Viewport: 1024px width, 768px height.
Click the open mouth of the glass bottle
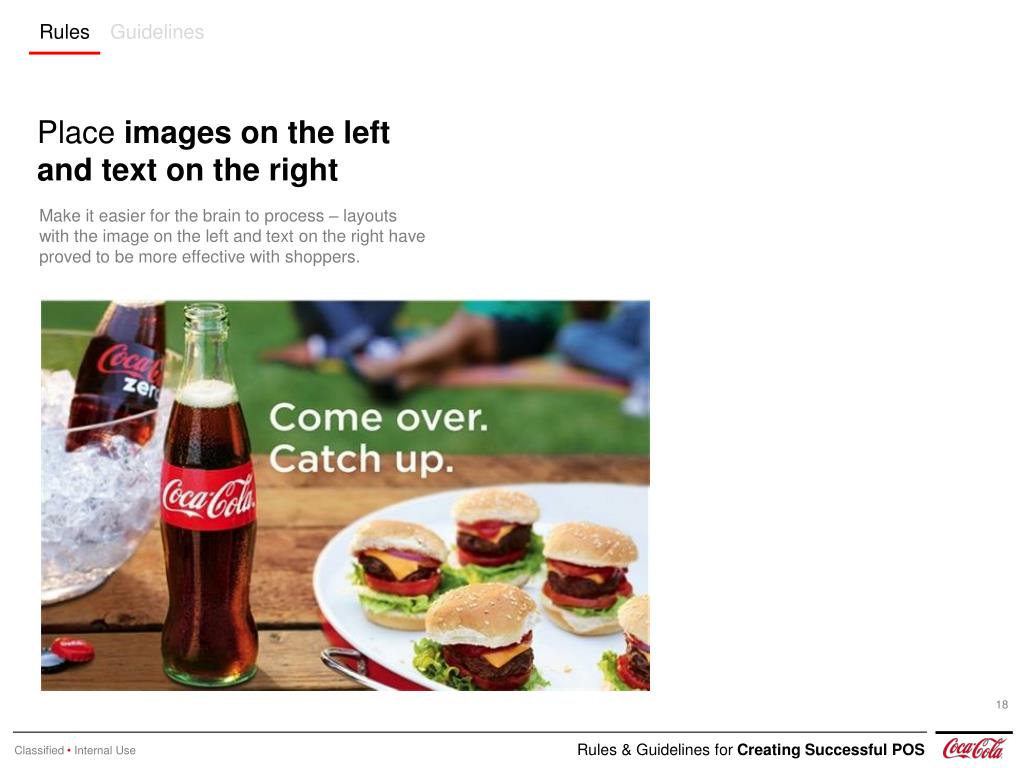tap(206, 311)
